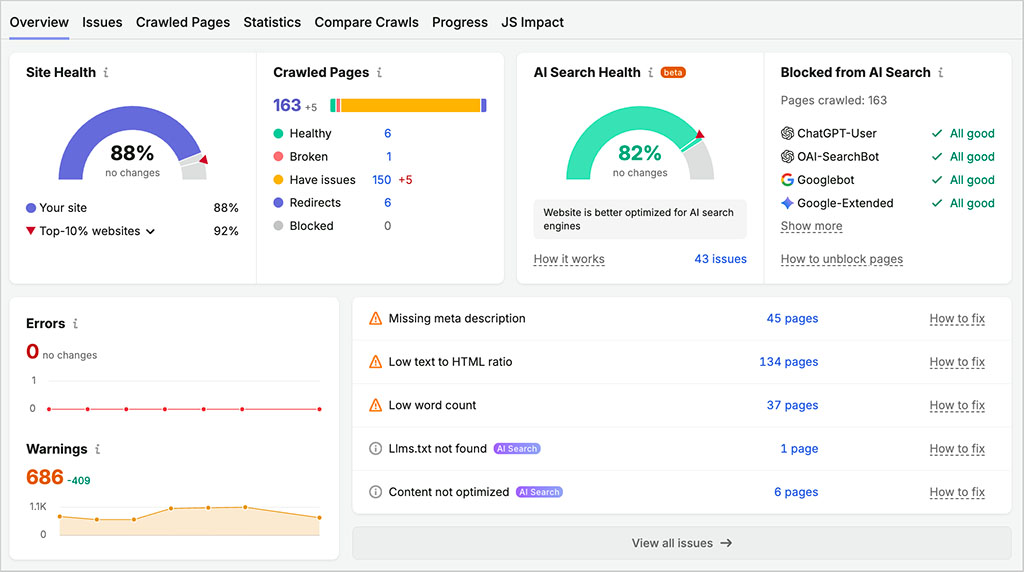1024x572 pixels.
Task: Open the Crawled Pages info icon
Action: click(x=379, y=72)
